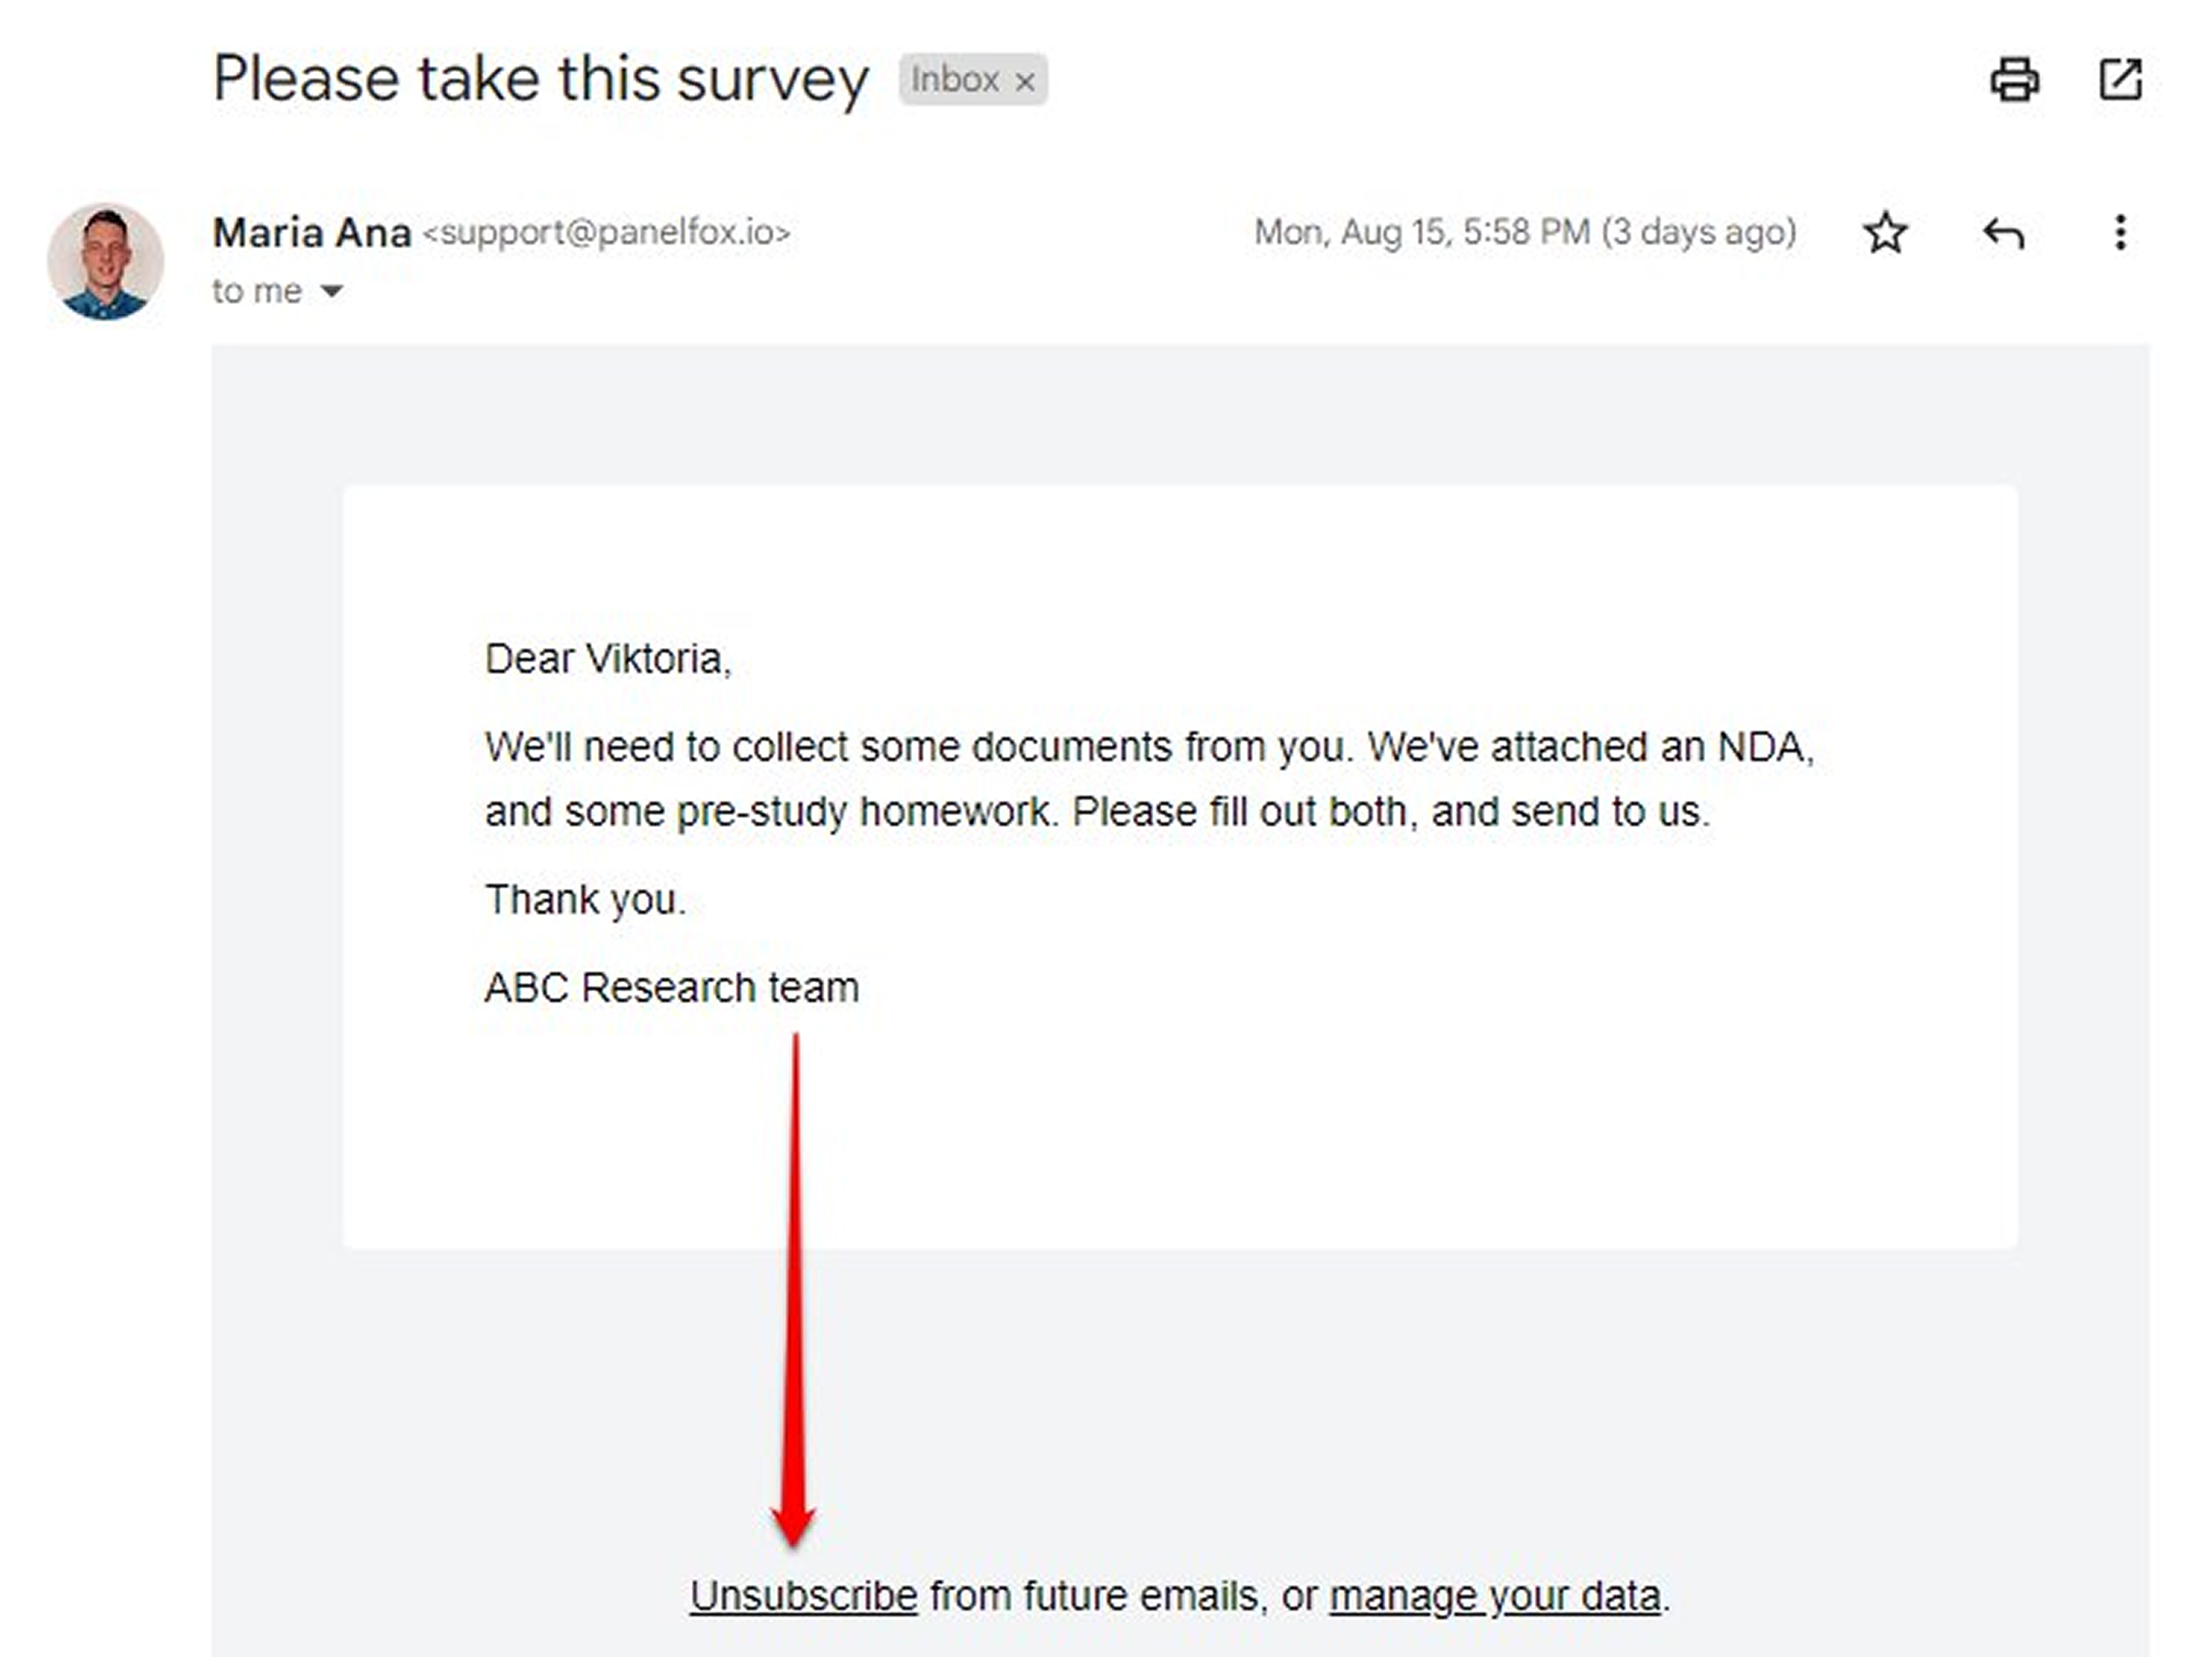2212x1657 pixels.
Task: Click the 'to me' recipient text
Action: pos(257,291)
